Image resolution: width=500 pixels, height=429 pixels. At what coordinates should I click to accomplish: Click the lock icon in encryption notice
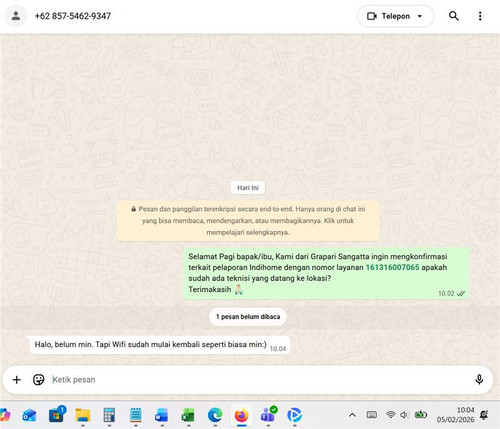click(x=133, y=209)
